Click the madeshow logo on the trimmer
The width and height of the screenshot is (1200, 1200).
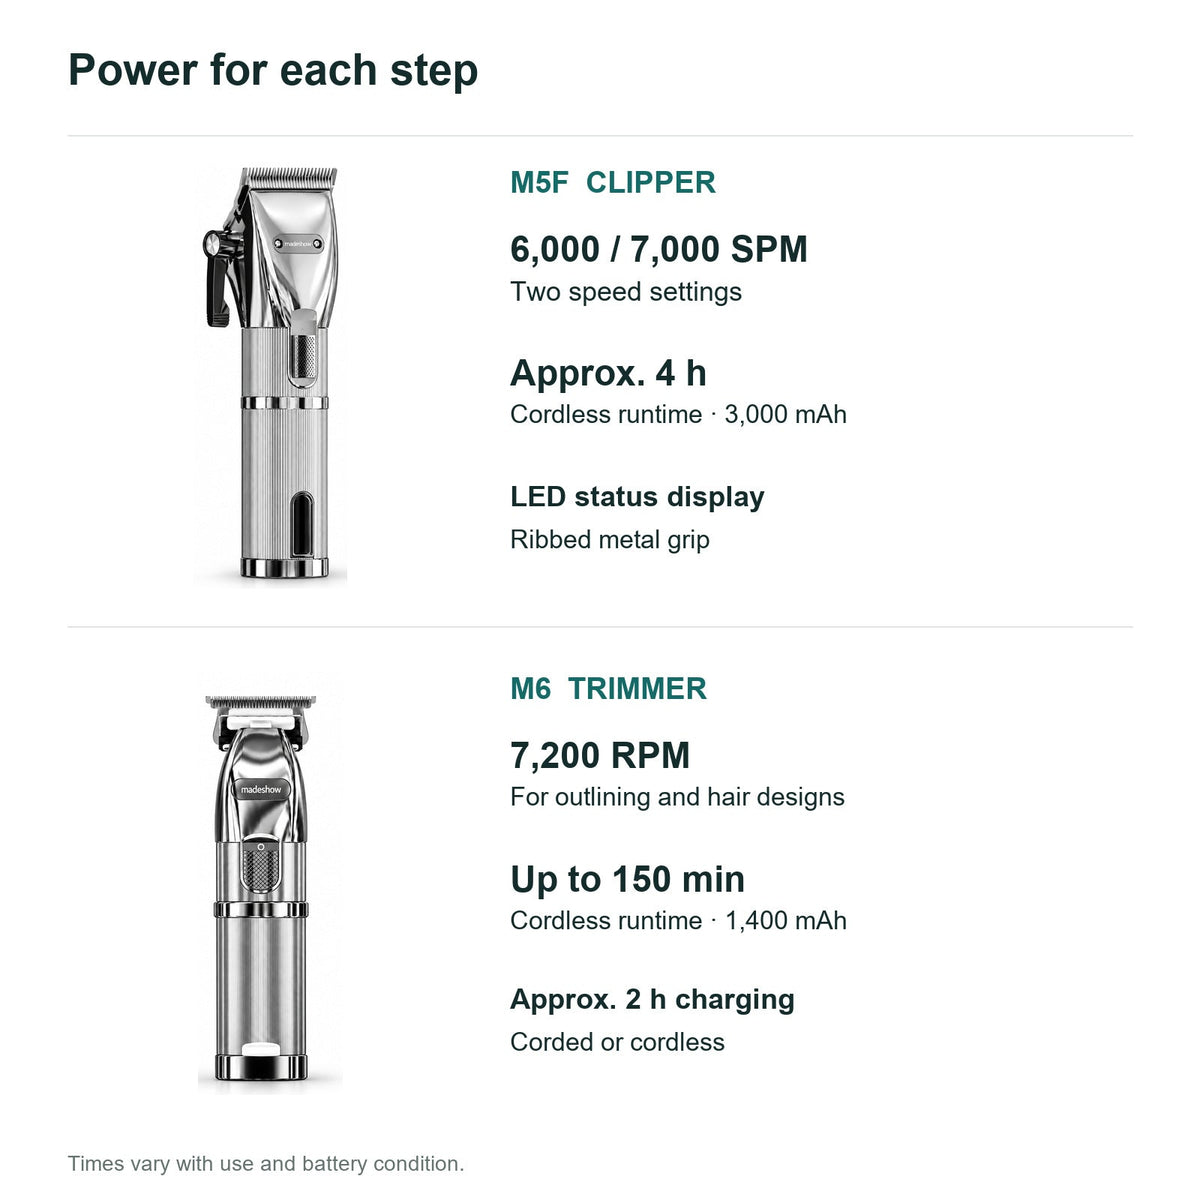(261, 789)
